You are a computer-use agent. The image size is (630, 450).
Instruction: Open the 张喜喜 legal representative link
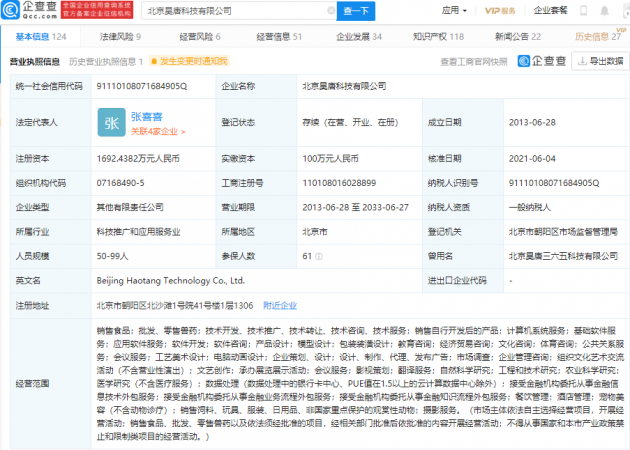(148, 115)
